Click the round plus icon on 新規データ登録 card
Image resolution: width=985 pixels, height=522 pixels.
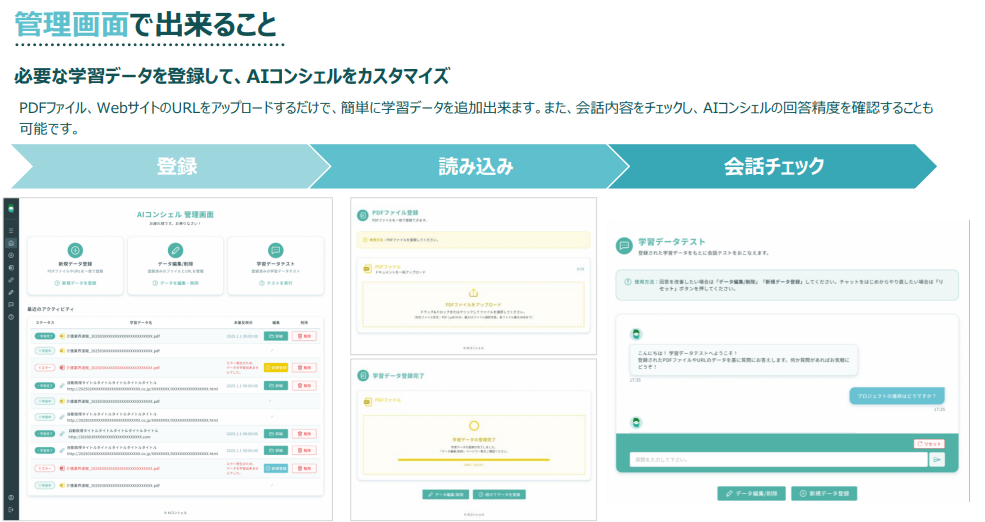click(x=75, y=250)
